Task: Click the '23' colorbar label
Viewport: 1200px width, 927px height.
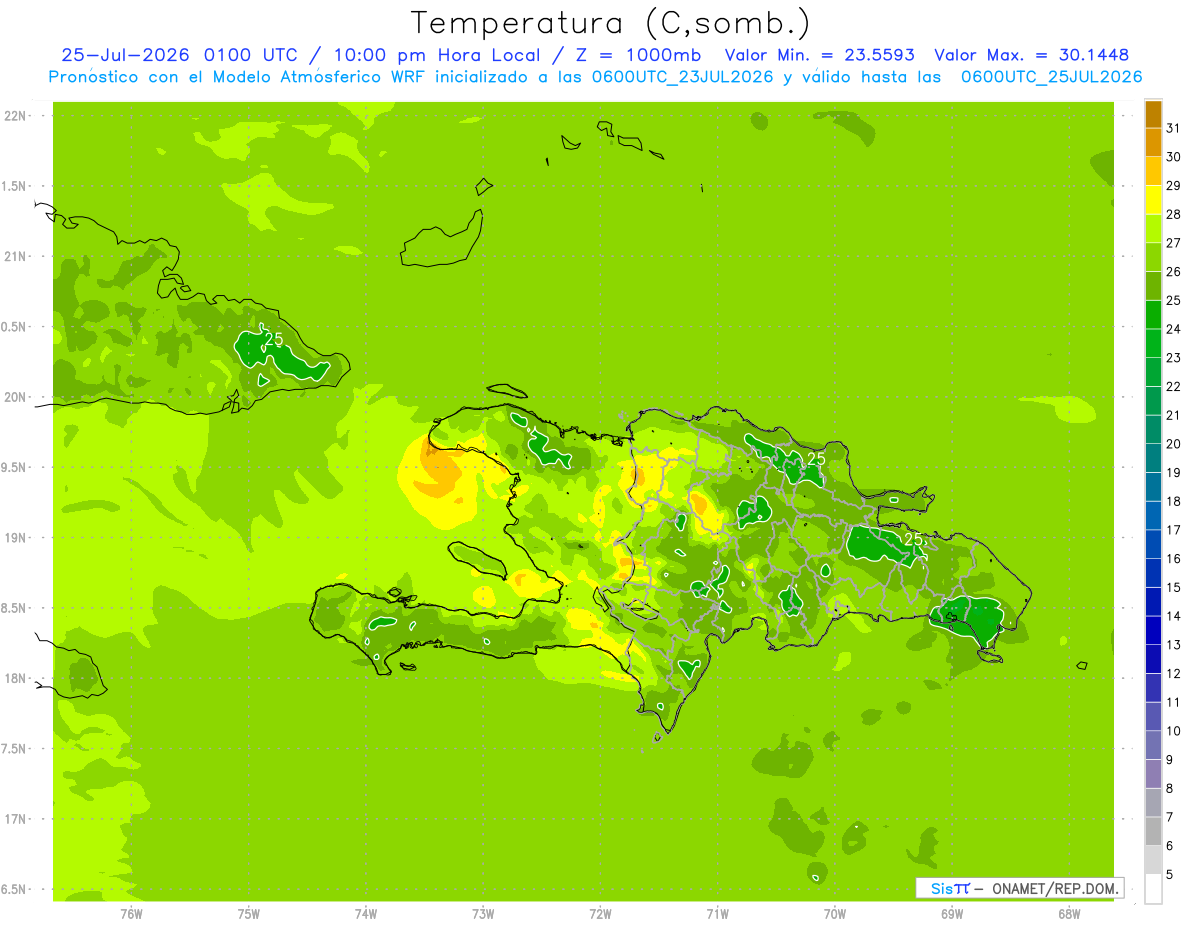Action: tap(1174, 358)
